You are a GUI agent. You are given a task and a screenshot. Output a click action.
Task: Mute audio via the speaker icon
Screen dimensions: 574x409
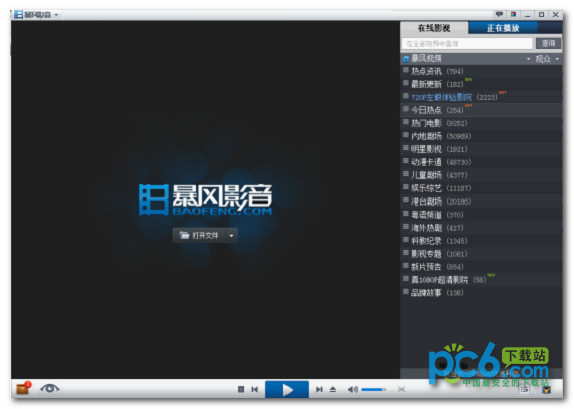point(353,389)
